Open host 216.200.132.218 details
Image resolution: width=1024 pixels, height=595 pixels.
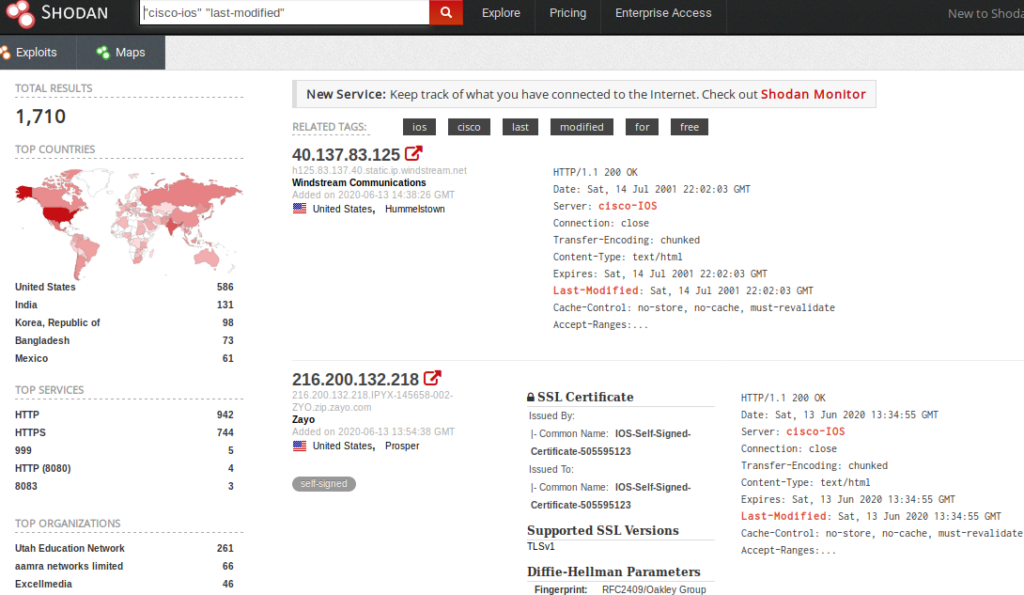(355, 379)
